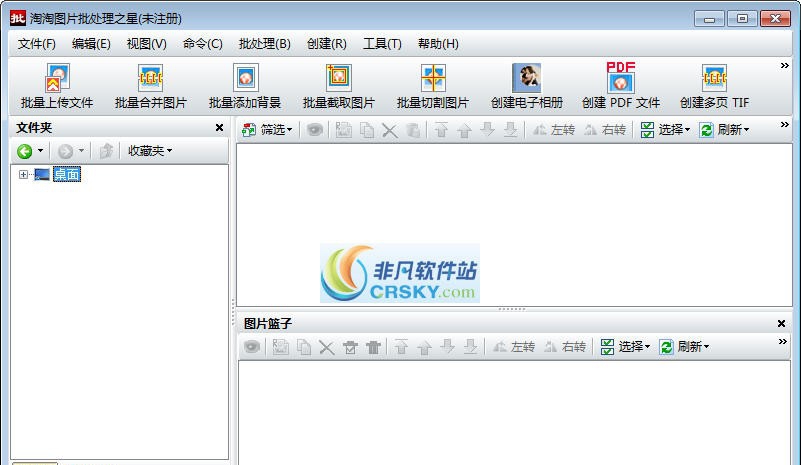
Task: Click the checked trash icon in 图片篮子 toolbar
Action: 350,347
